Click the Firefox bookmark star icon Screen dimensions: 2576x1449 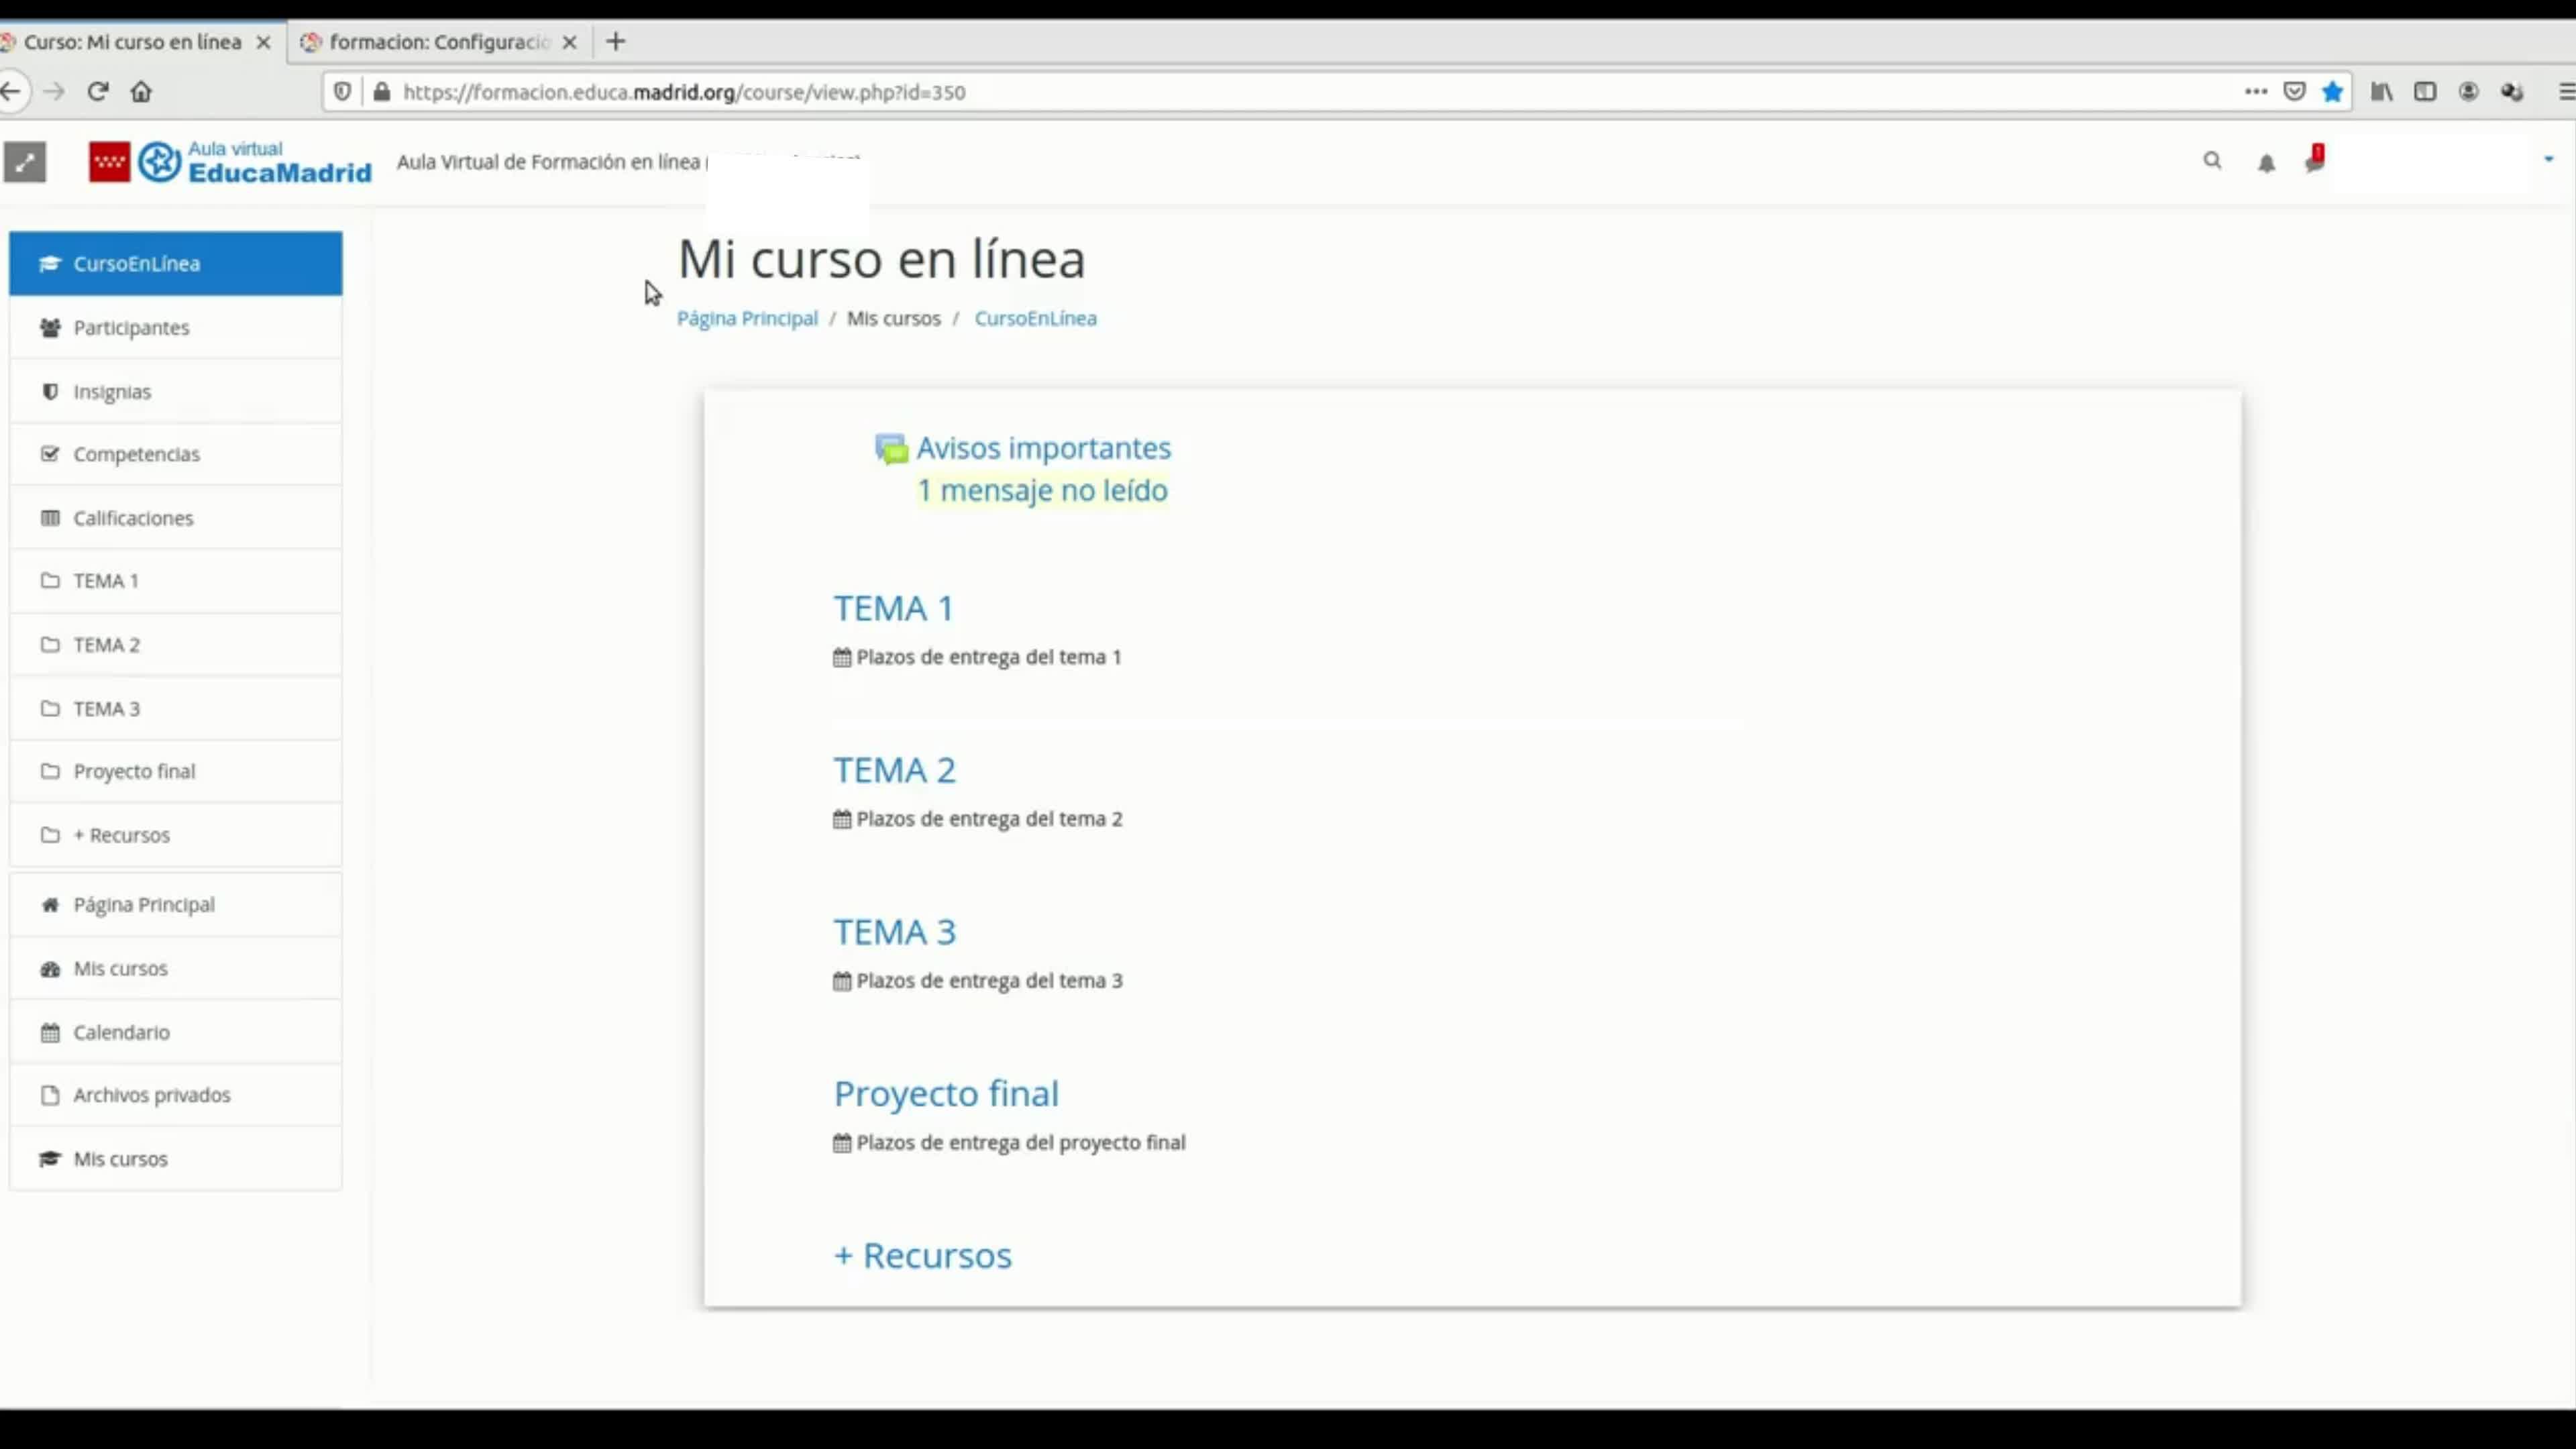tap(2332, 92)
